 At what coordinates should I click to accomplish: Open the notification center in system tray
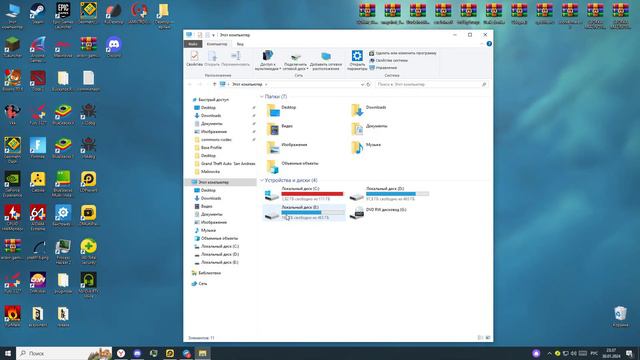point(629,353)
